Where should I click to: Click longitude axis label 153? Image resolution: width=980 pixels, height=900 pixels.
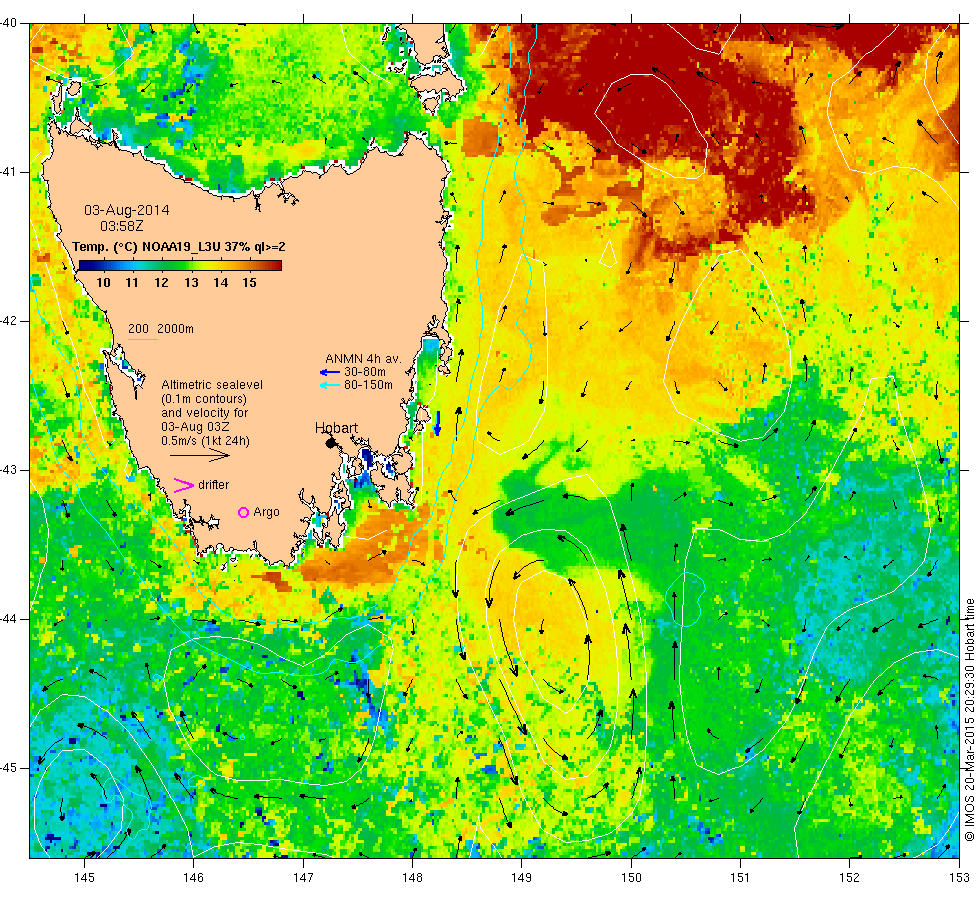(x=959, y=878)
